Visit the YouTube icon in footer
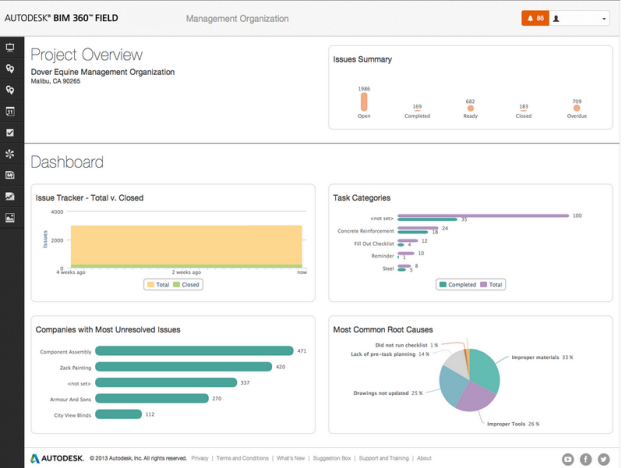 coord(568,459)
